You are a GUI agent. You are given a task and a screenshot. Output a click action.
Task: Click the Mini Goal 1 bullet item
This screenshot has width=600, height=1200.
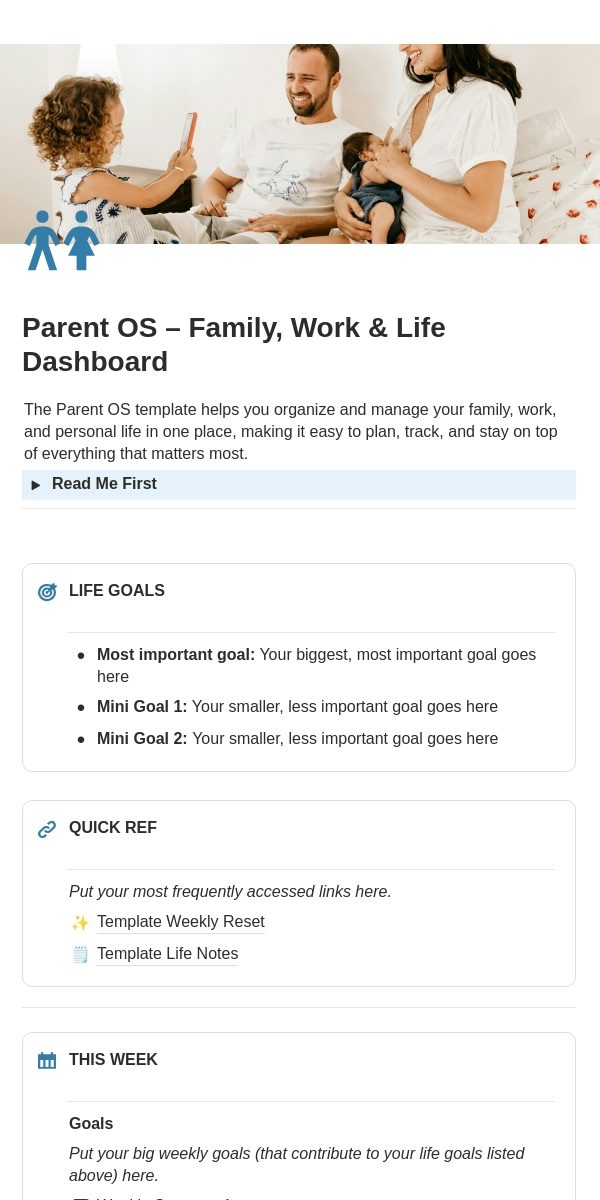pyautogui.click(x=297, y=707)
